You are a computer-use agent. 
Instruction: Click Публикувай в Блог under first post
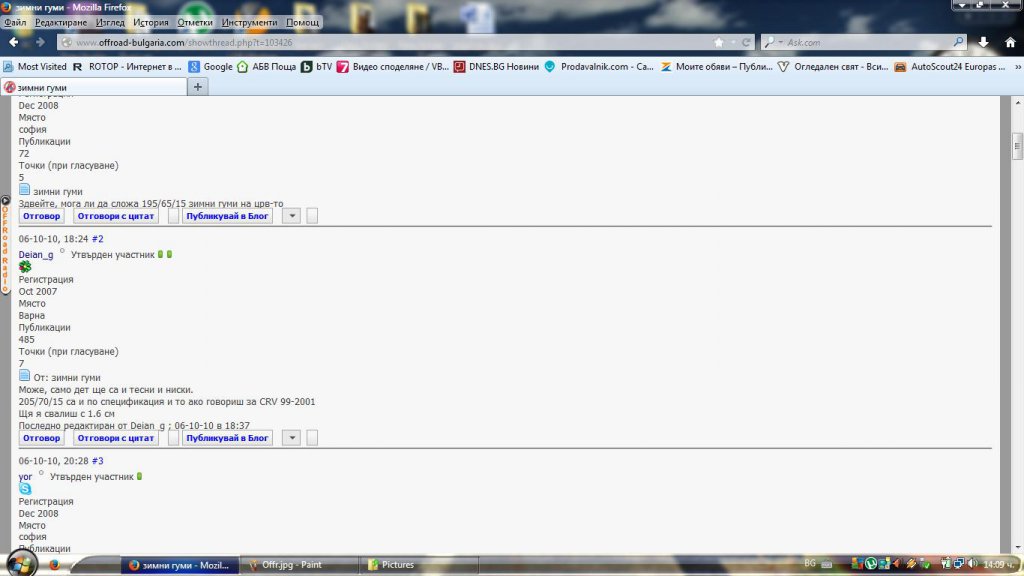click(x=227, y=216)
